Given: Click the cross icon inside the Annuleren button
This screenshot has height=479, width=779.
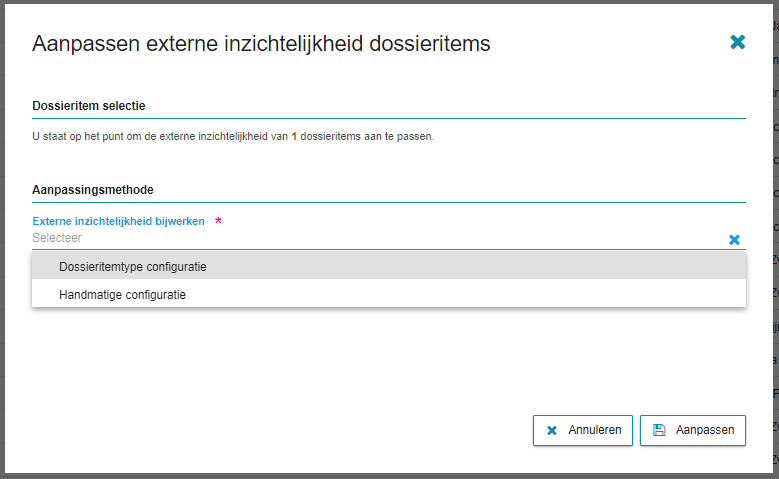Looking at the screenshot, I should (x=552, y=431).
